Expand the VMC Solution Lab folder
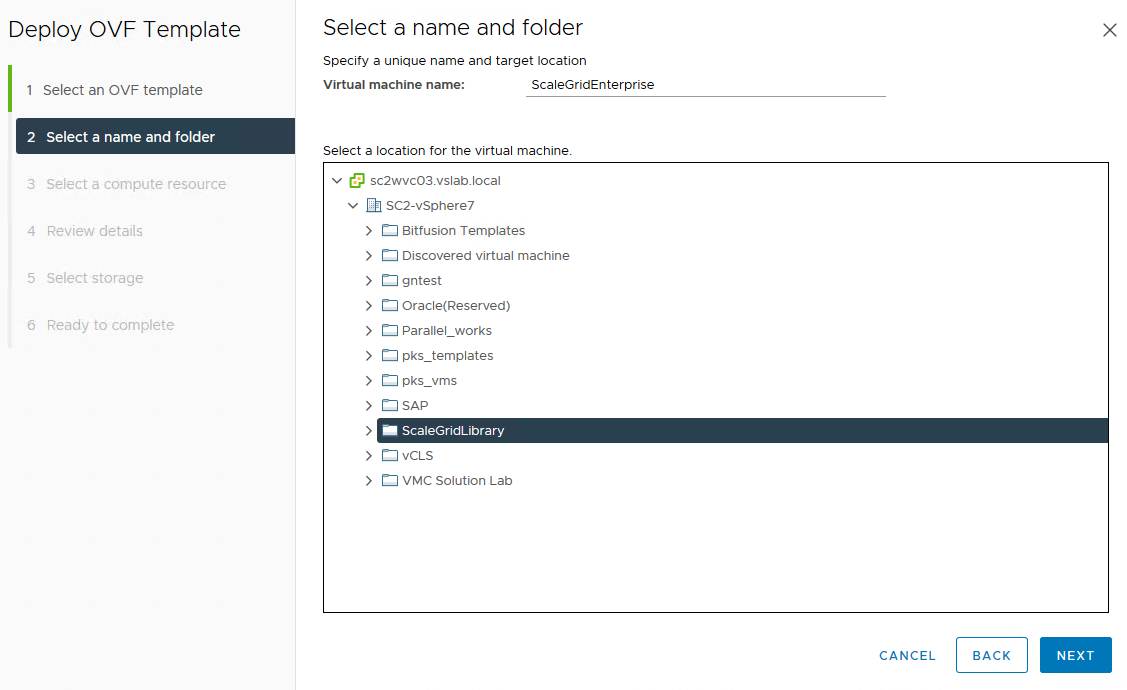 tap(369, 480)
